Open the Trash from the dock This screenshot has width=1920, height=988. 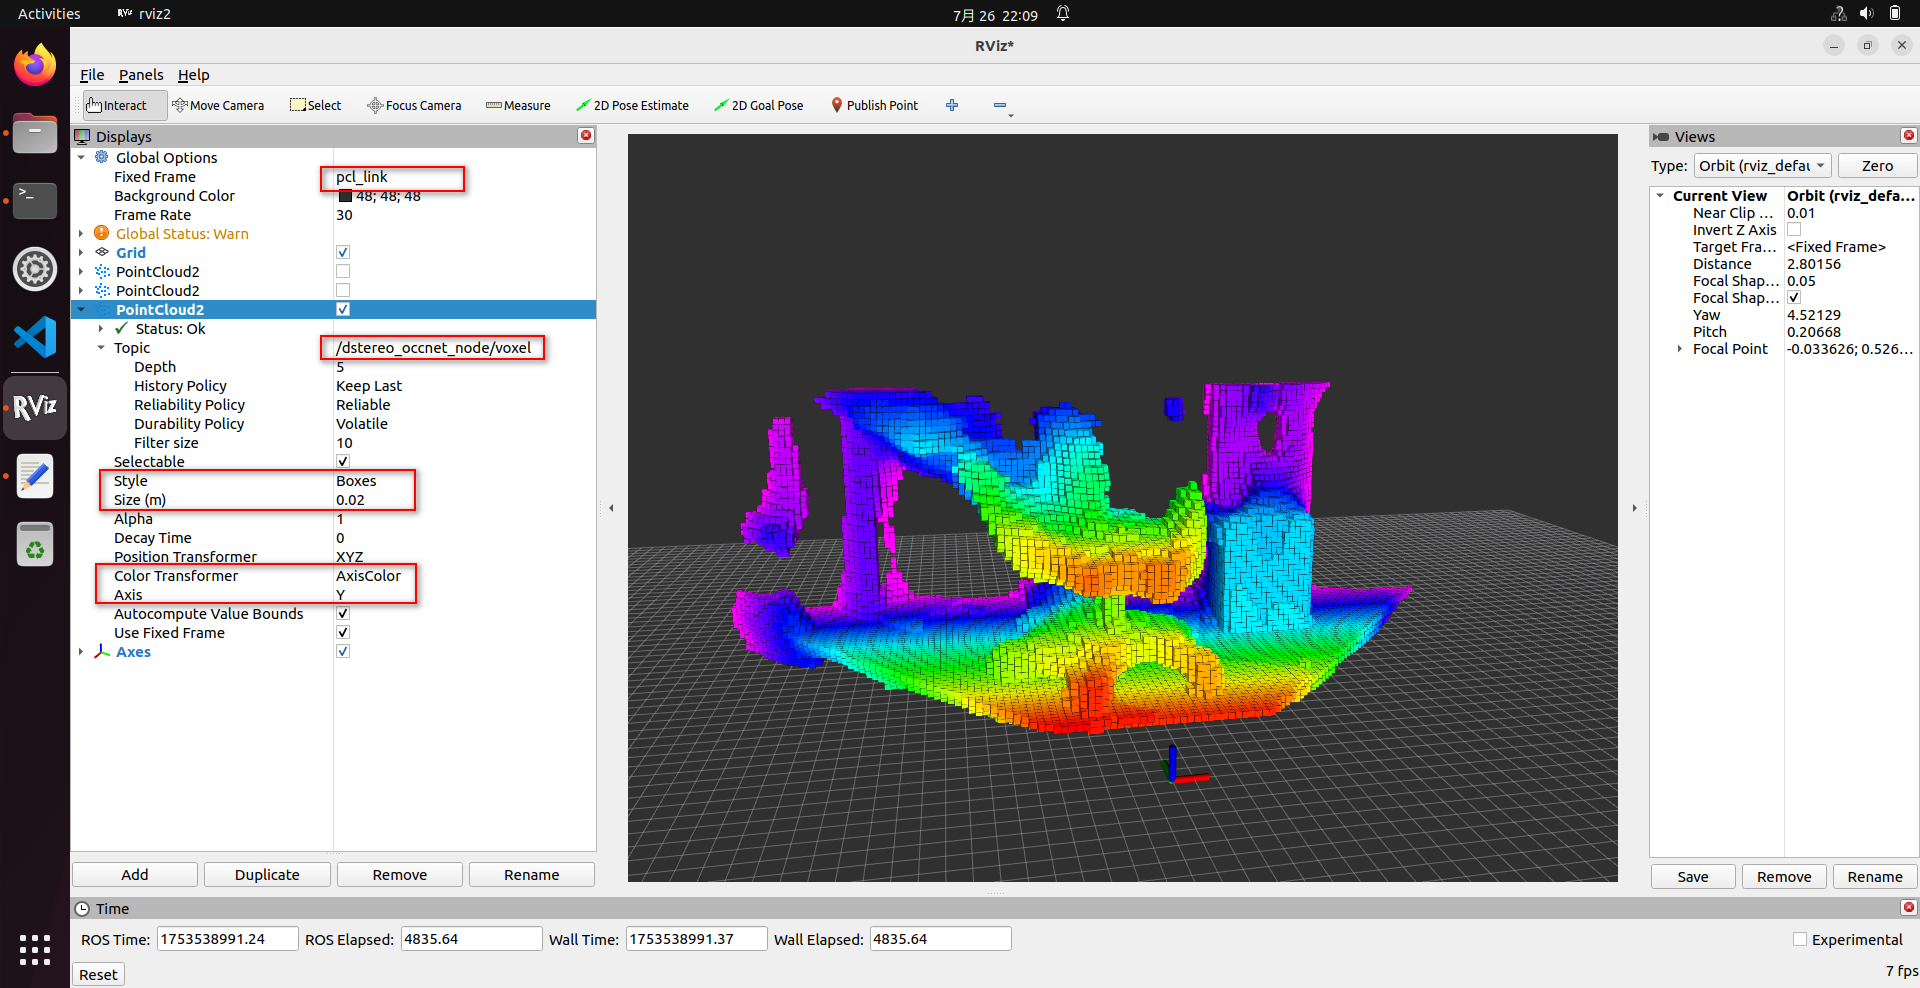click(x=35, y=545)
